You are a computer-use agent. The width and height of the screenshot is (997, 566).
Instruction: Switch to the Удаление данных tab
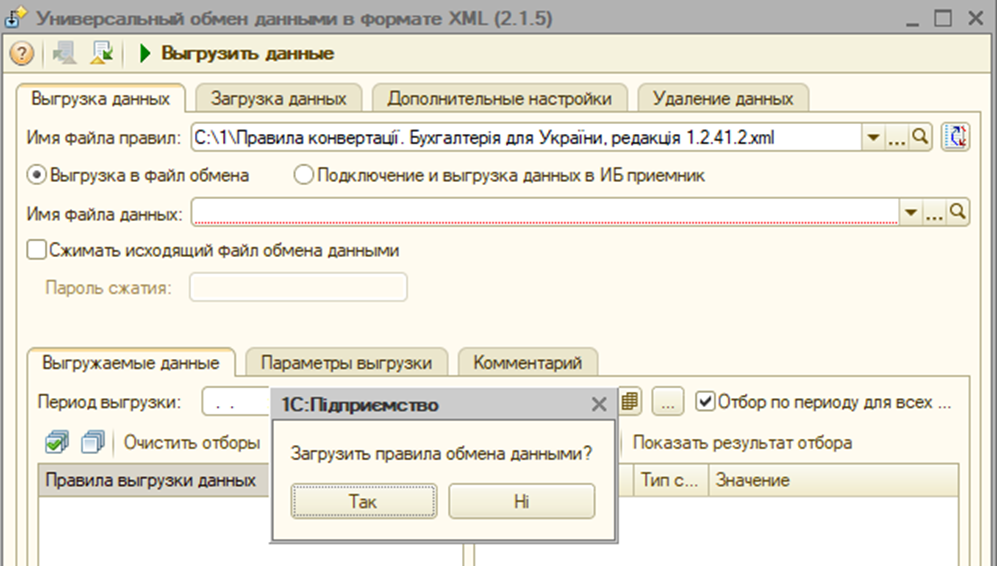(723, 99)
